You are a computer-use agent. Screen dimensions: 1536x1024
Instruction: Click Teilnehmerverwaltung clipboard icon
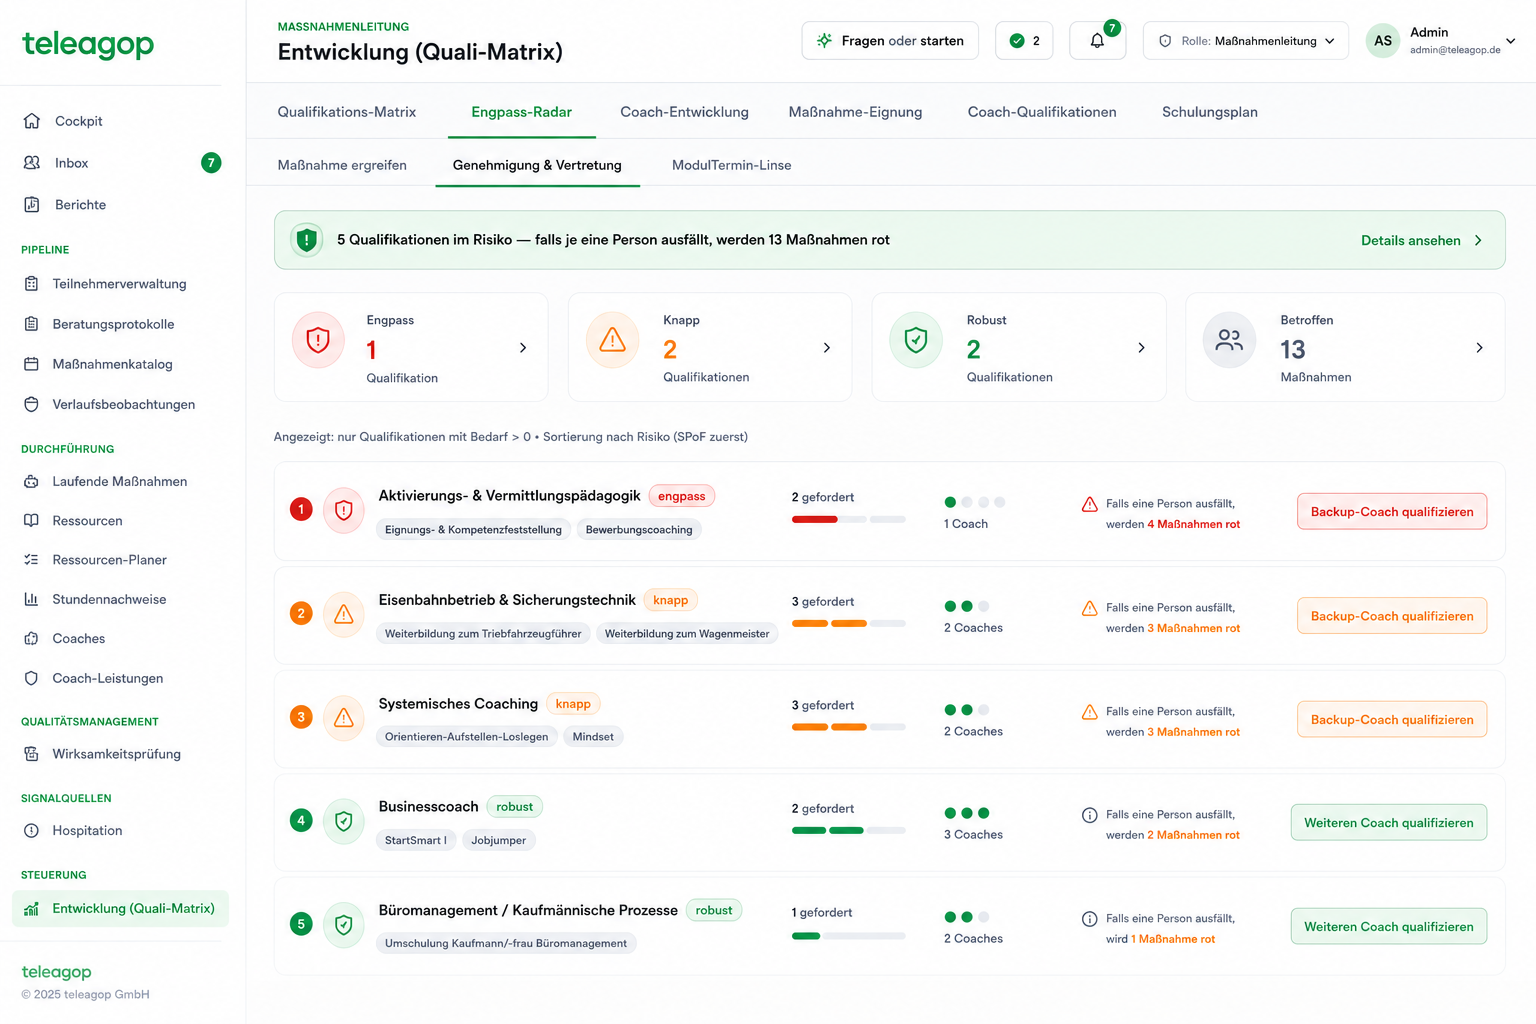pyautogui.click(x=32, y=284)
